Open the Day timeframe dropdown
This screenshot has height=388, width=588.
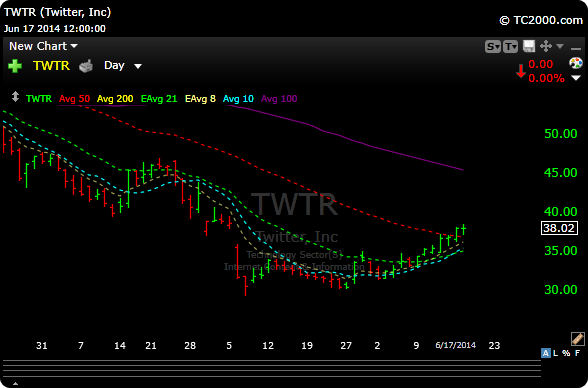point(123,66)
